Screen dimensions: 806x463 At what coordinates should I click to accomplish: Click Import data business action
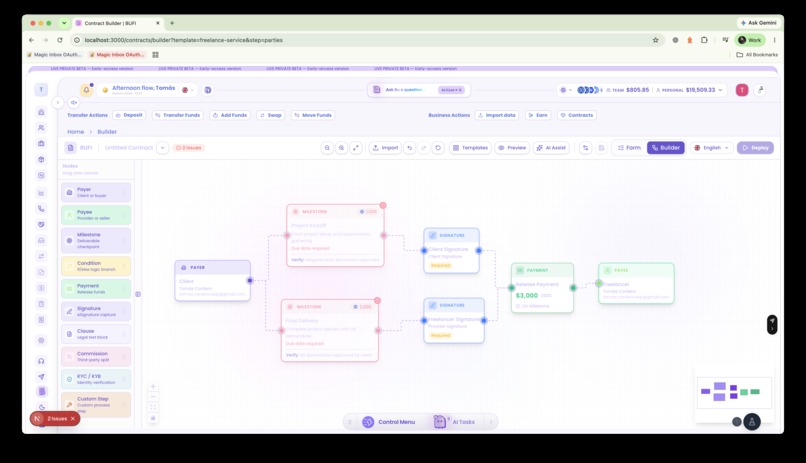(497, 115)
